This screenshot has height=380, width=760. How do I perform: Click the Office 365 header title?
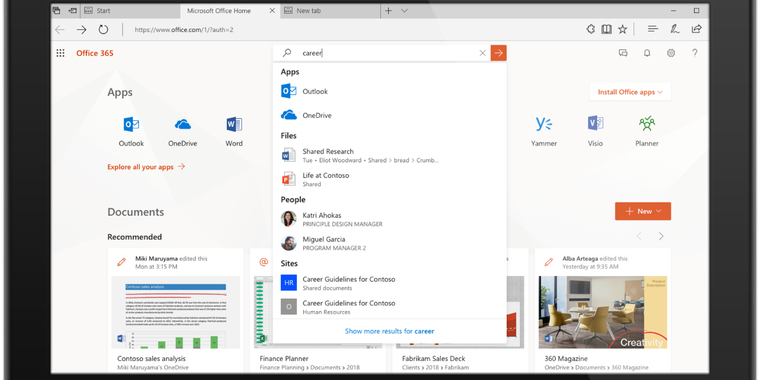pos(95,53)
